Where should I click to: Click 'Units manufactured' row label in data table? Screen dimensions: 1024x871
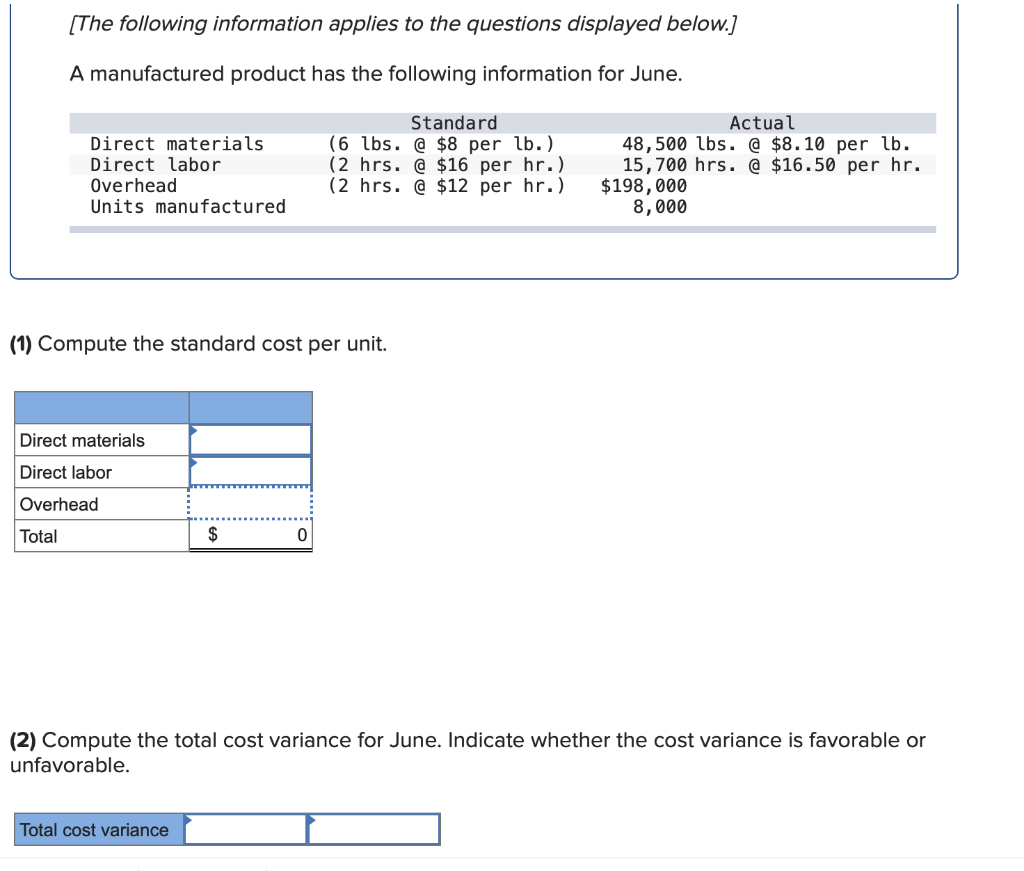point(188,206)
